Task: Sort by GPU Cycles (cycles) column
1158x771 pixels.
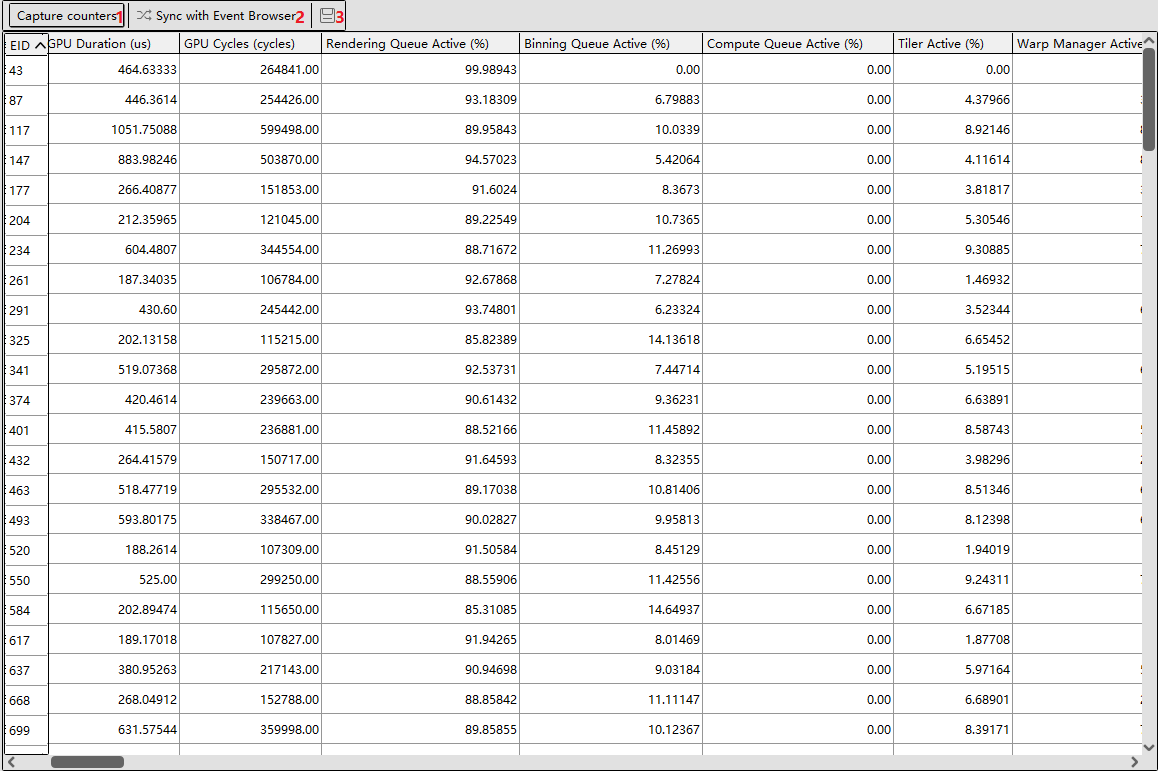Action: (250, 44)
